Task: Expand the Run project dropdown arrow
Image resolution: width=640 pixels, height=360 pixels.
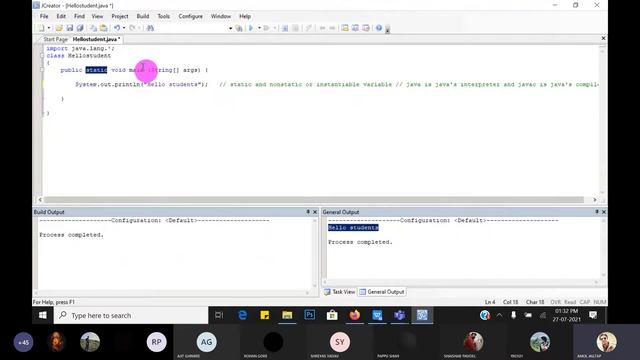Action: [x=259, y=28]
